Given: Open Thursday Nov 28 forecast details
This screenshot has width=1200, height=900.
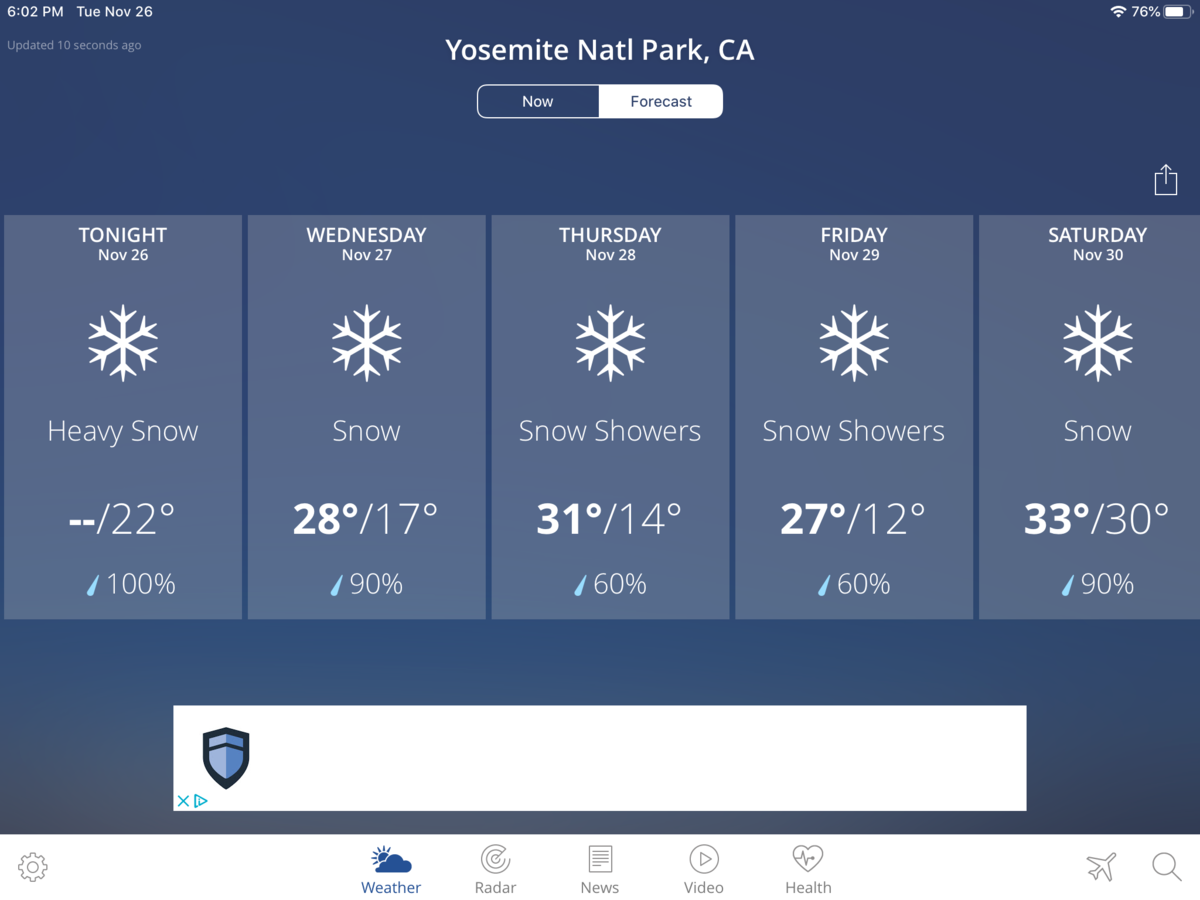Looking at the screenshot, I should [x=610, y=417].
